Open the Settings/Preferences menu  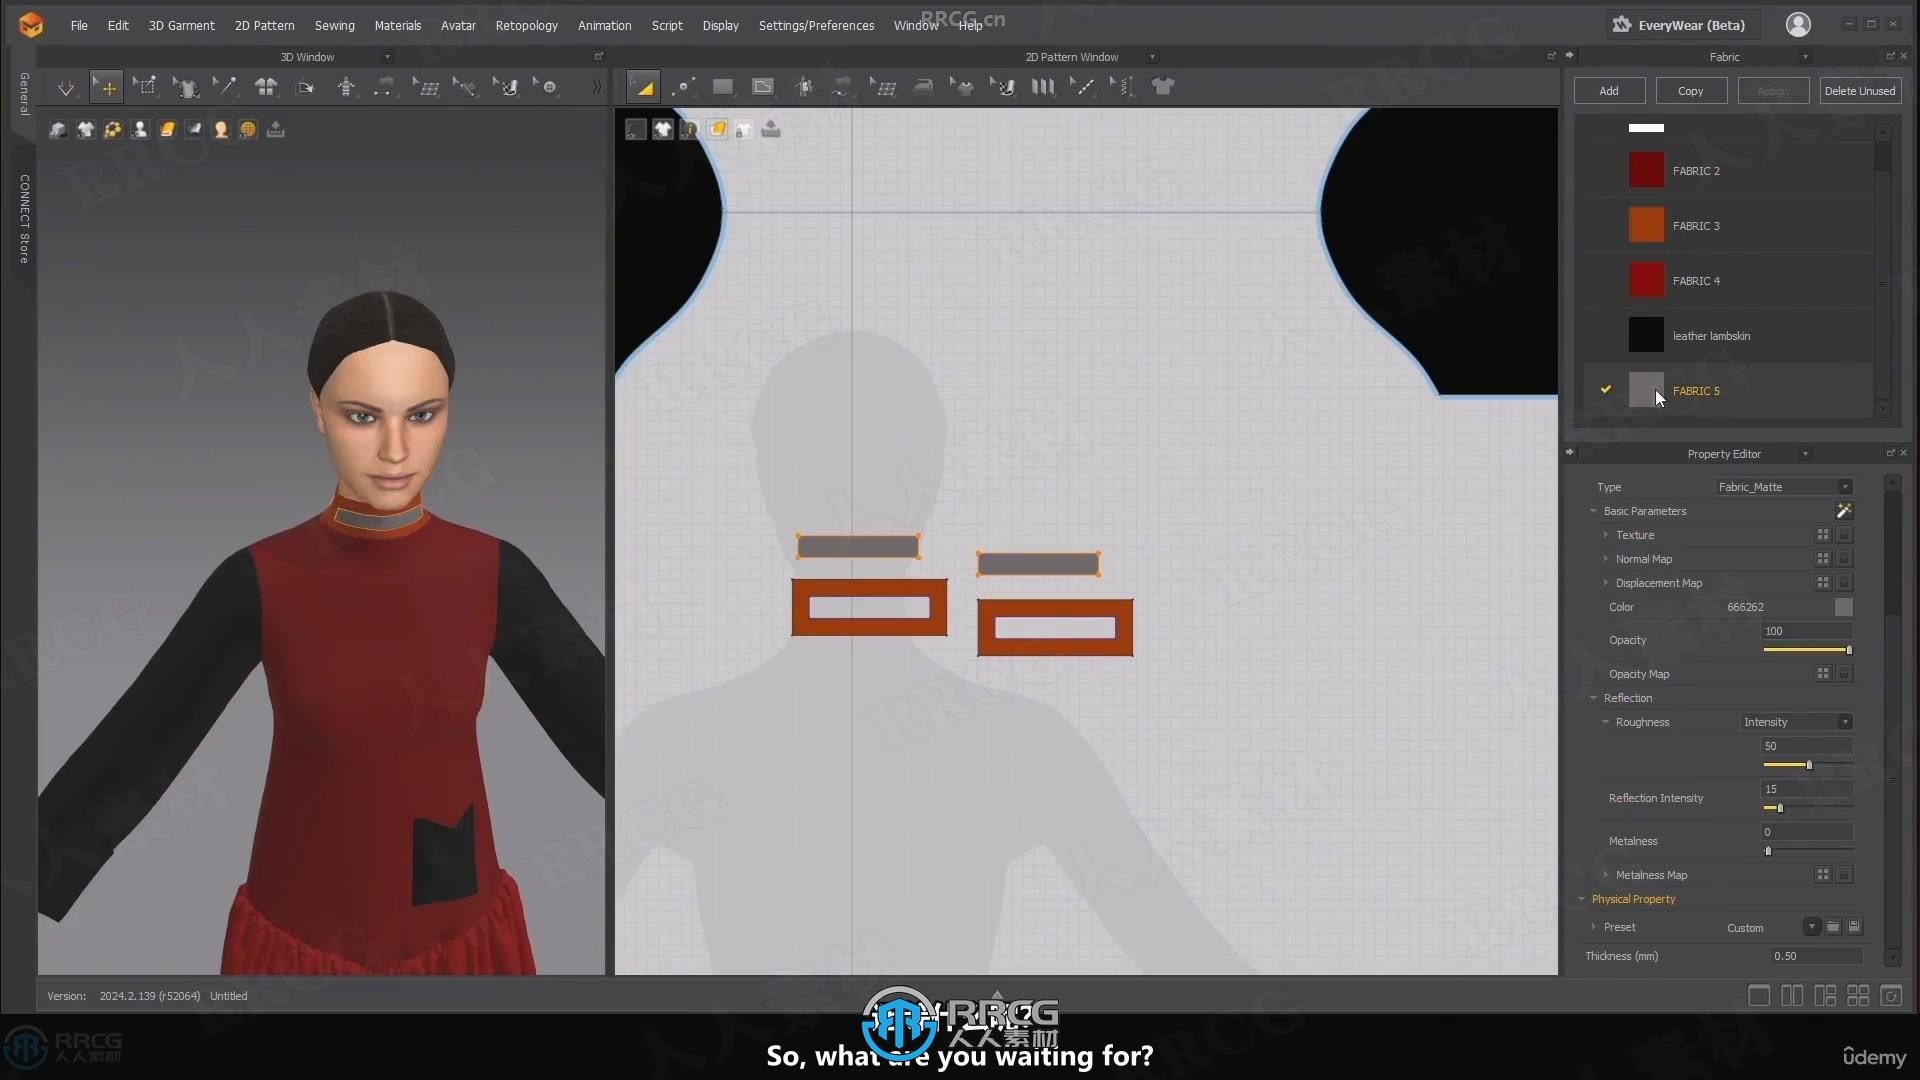816,25
